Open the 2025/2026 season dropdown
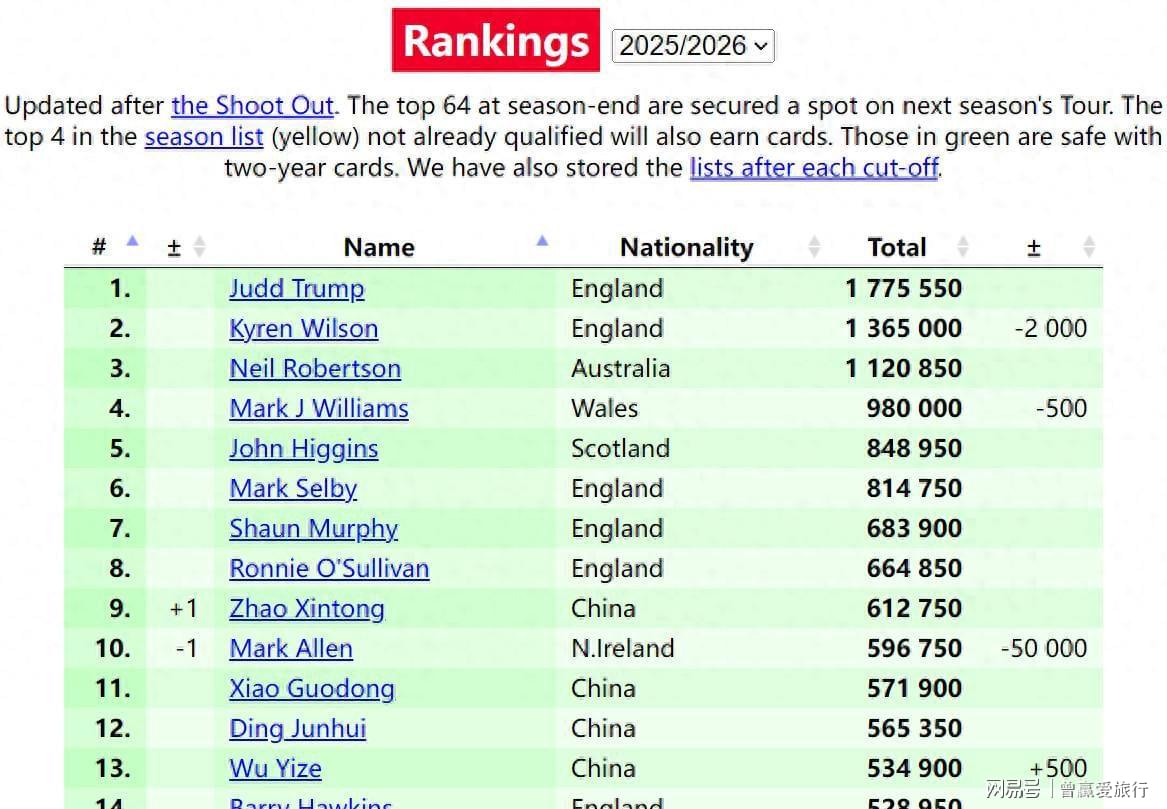Image resolution: width=1167 pixels, height=809 pixels. click(693, 46)
